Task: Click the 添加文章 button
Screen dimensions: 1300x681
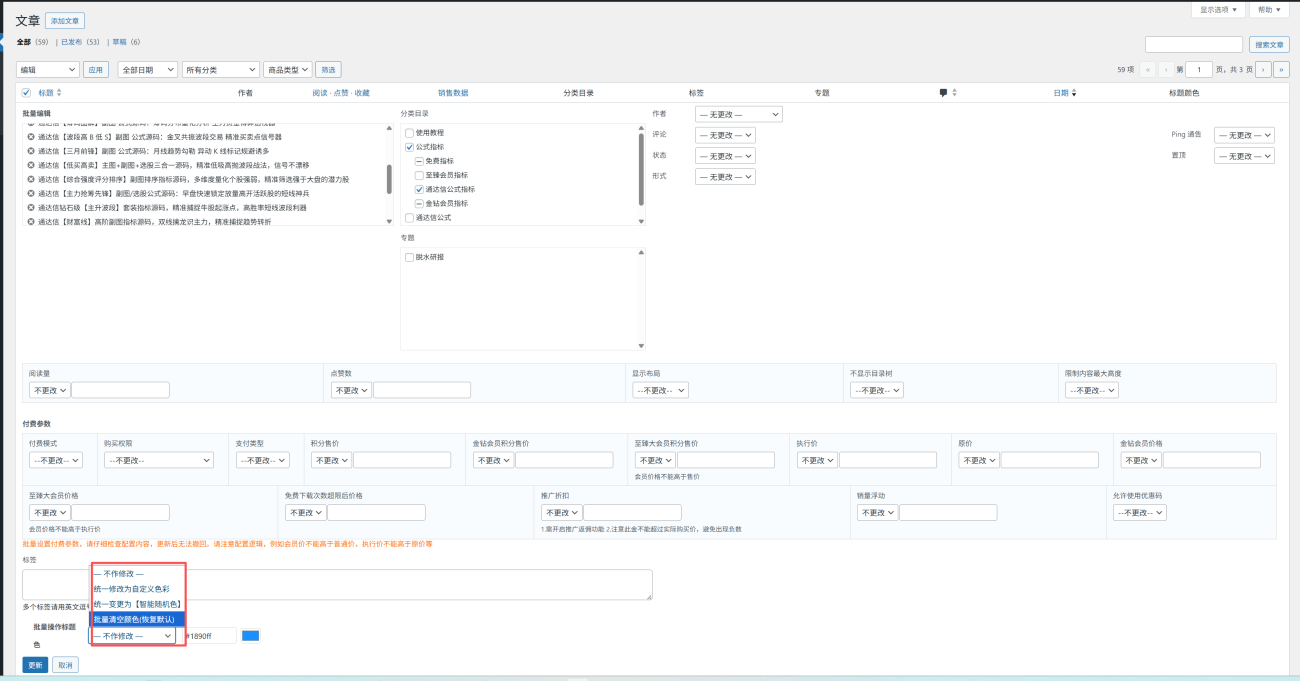Action: (x=65, y=20)
